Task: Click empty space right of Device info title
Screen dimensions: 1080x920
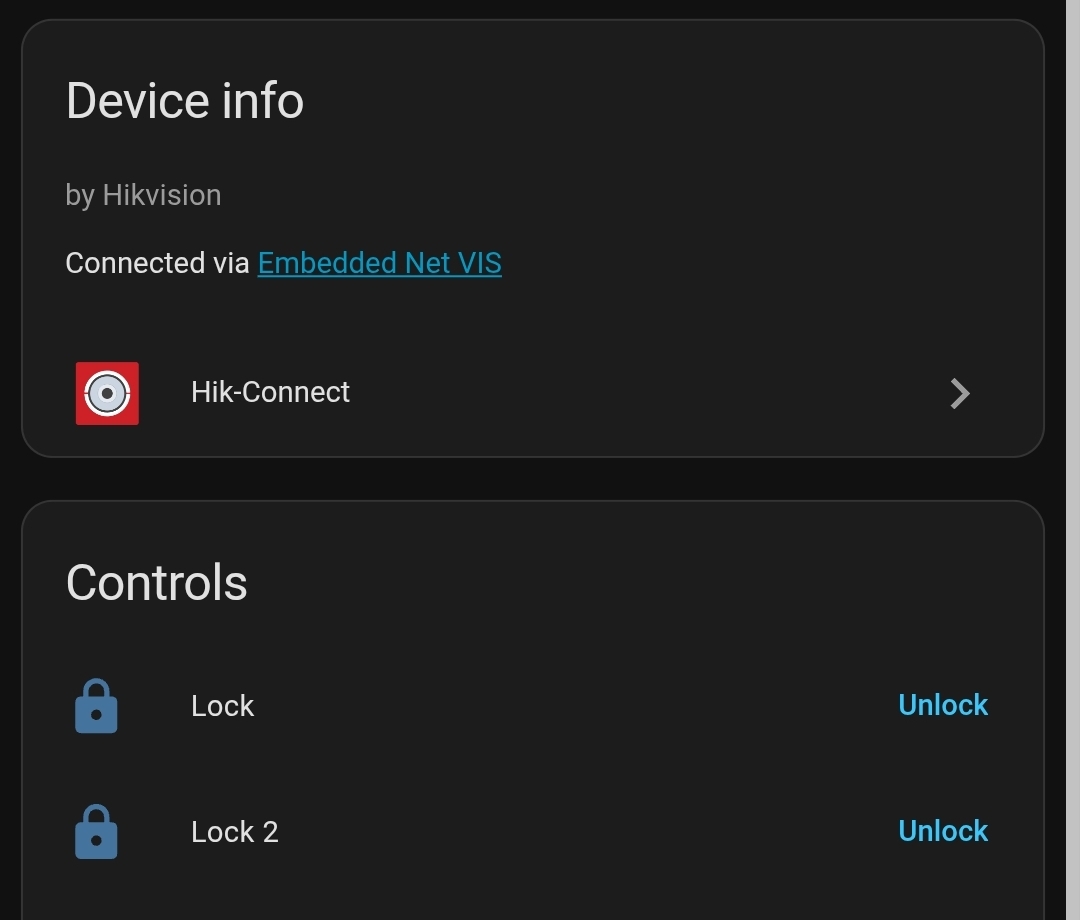Action: point(650,101)
